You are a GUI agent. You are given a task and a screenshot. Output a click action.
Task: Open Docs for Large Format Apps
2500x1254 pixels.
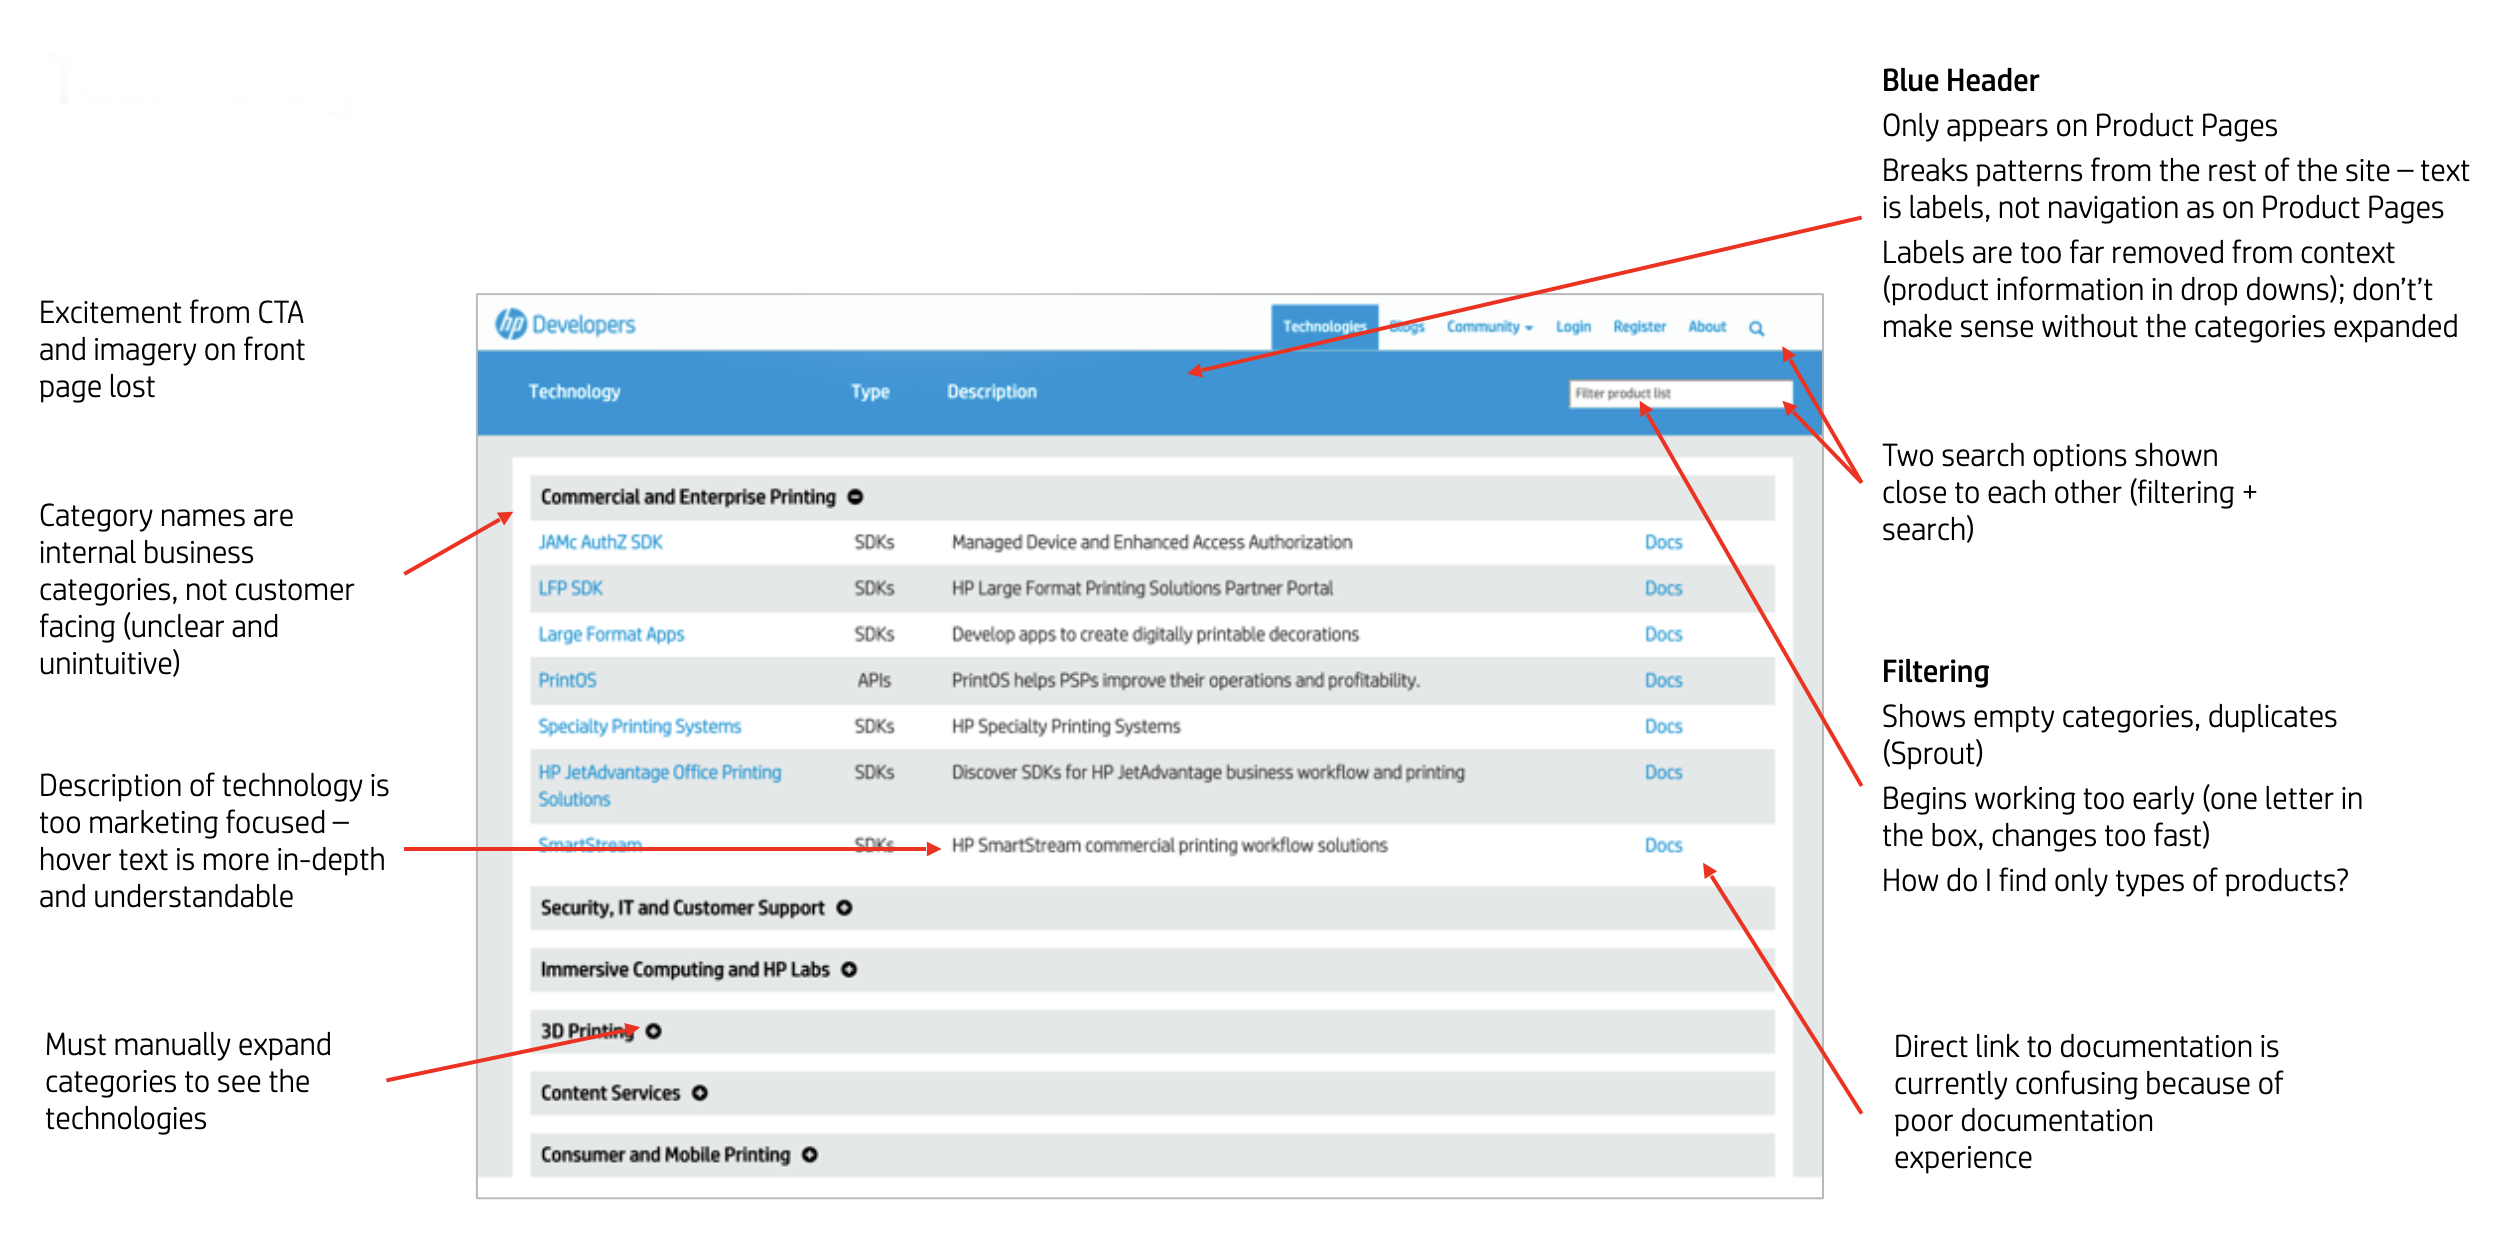(x=1663, y=634)
